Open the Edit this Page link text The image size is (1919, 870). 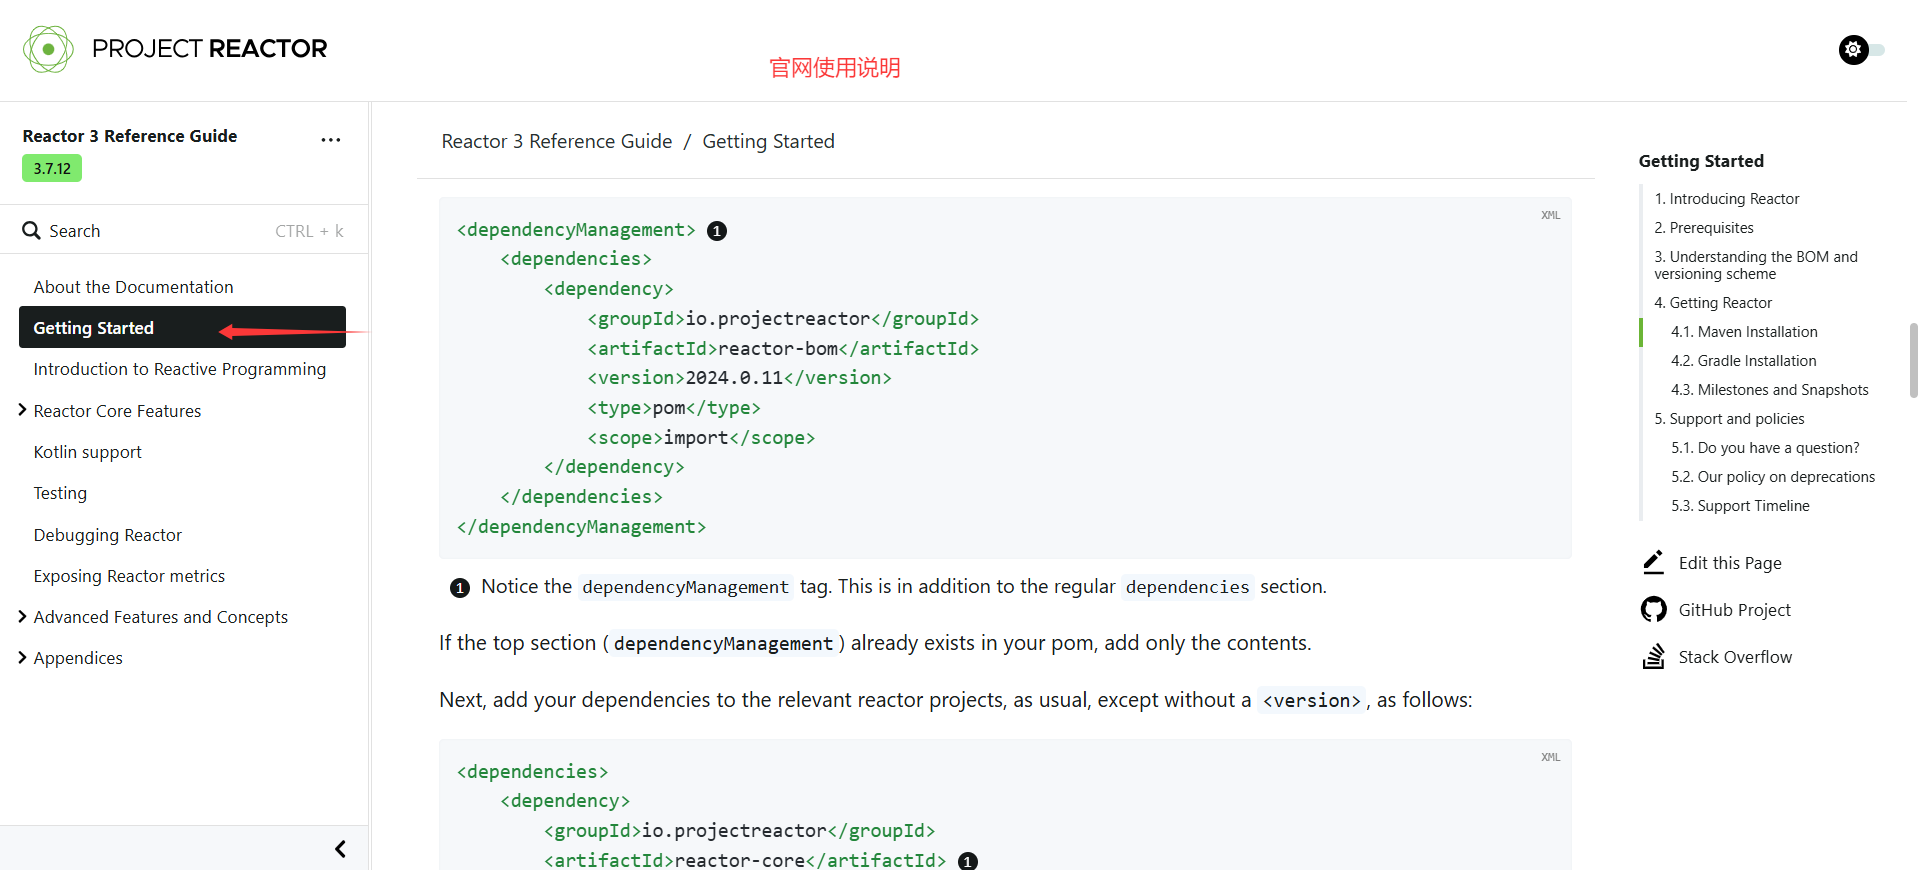(1730, 563)
